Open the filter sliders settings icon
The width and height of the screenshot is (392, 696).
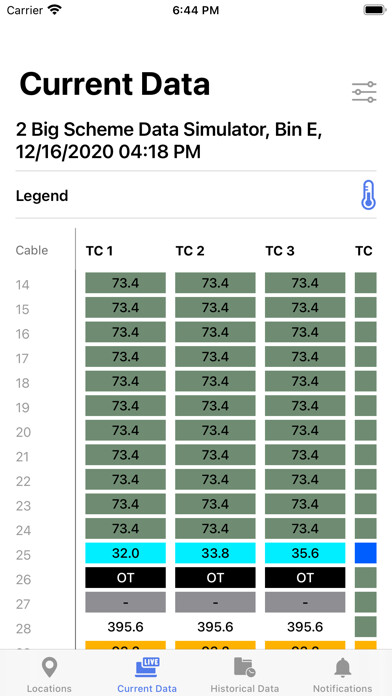point(364,92)
